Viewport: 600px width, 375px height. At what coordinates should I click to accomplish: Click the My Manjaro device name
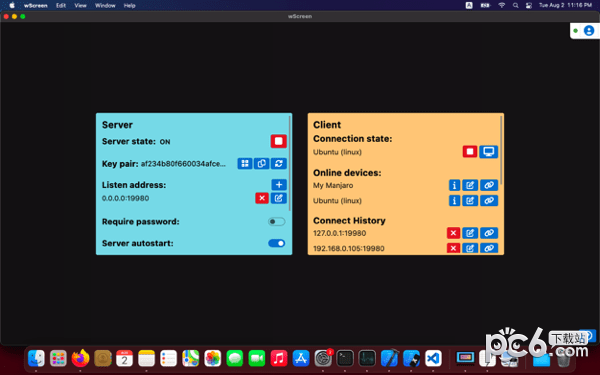(x=333, y=186)
